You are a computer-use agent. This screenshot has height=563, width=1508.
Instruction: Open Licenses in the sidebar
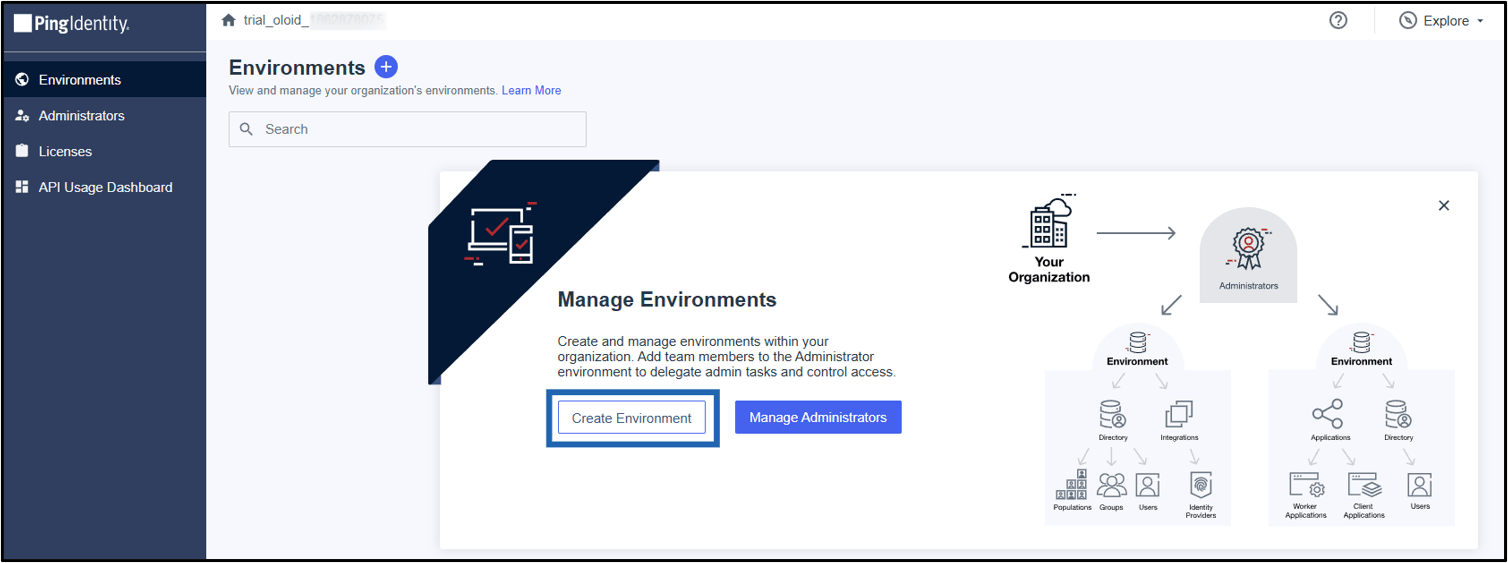point(104,152)
